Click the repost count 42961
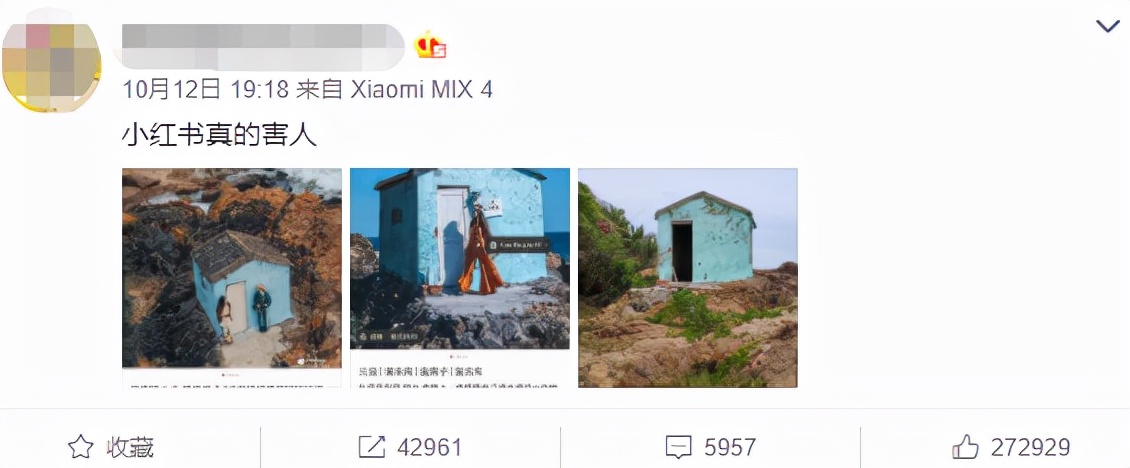Image resolution: width=1130 pixels, height=468 pixels. click(430, 448)
